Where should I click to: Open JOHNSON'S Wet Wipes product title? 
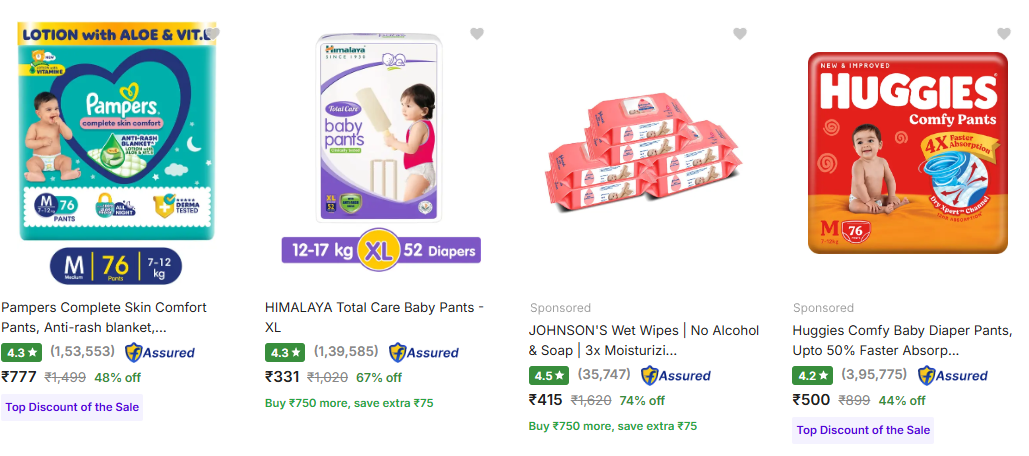pos(643,340)
